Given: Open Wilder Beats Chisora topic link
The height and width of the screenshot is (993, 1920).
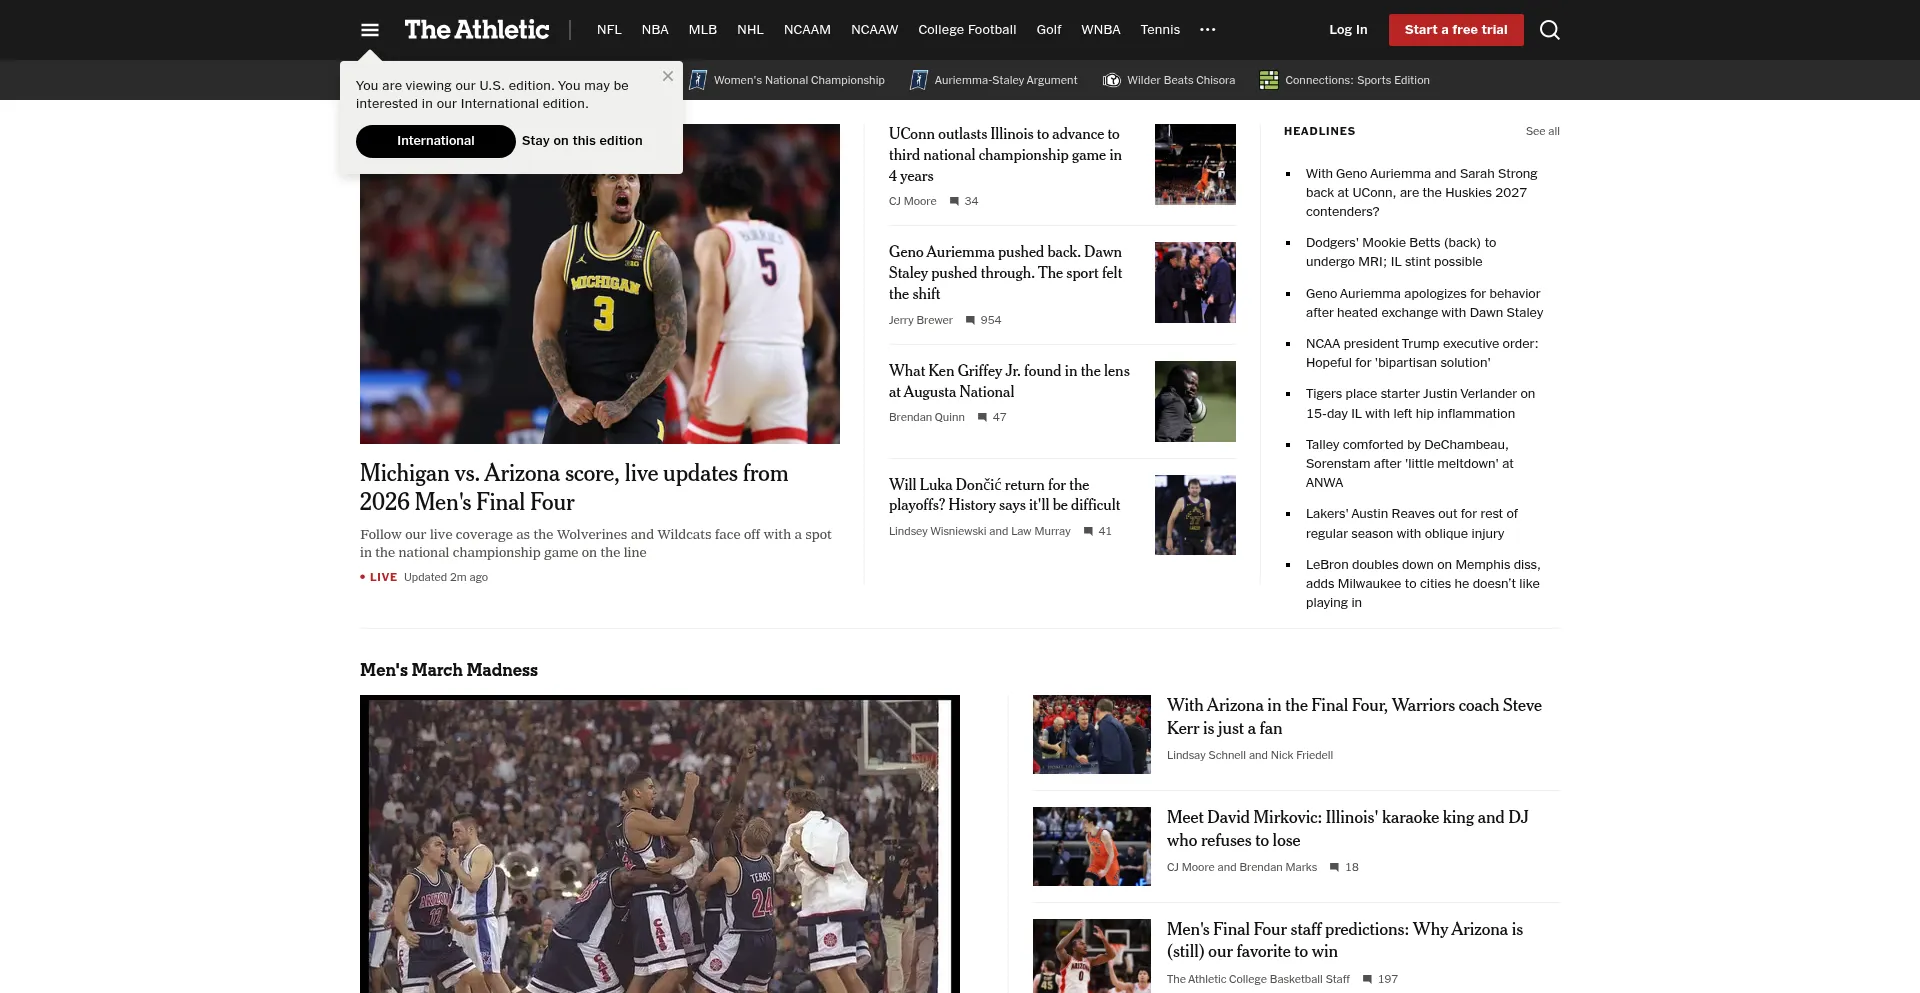Looking at the screenshot, I should pyautogui.click(x=1181, y=80).
